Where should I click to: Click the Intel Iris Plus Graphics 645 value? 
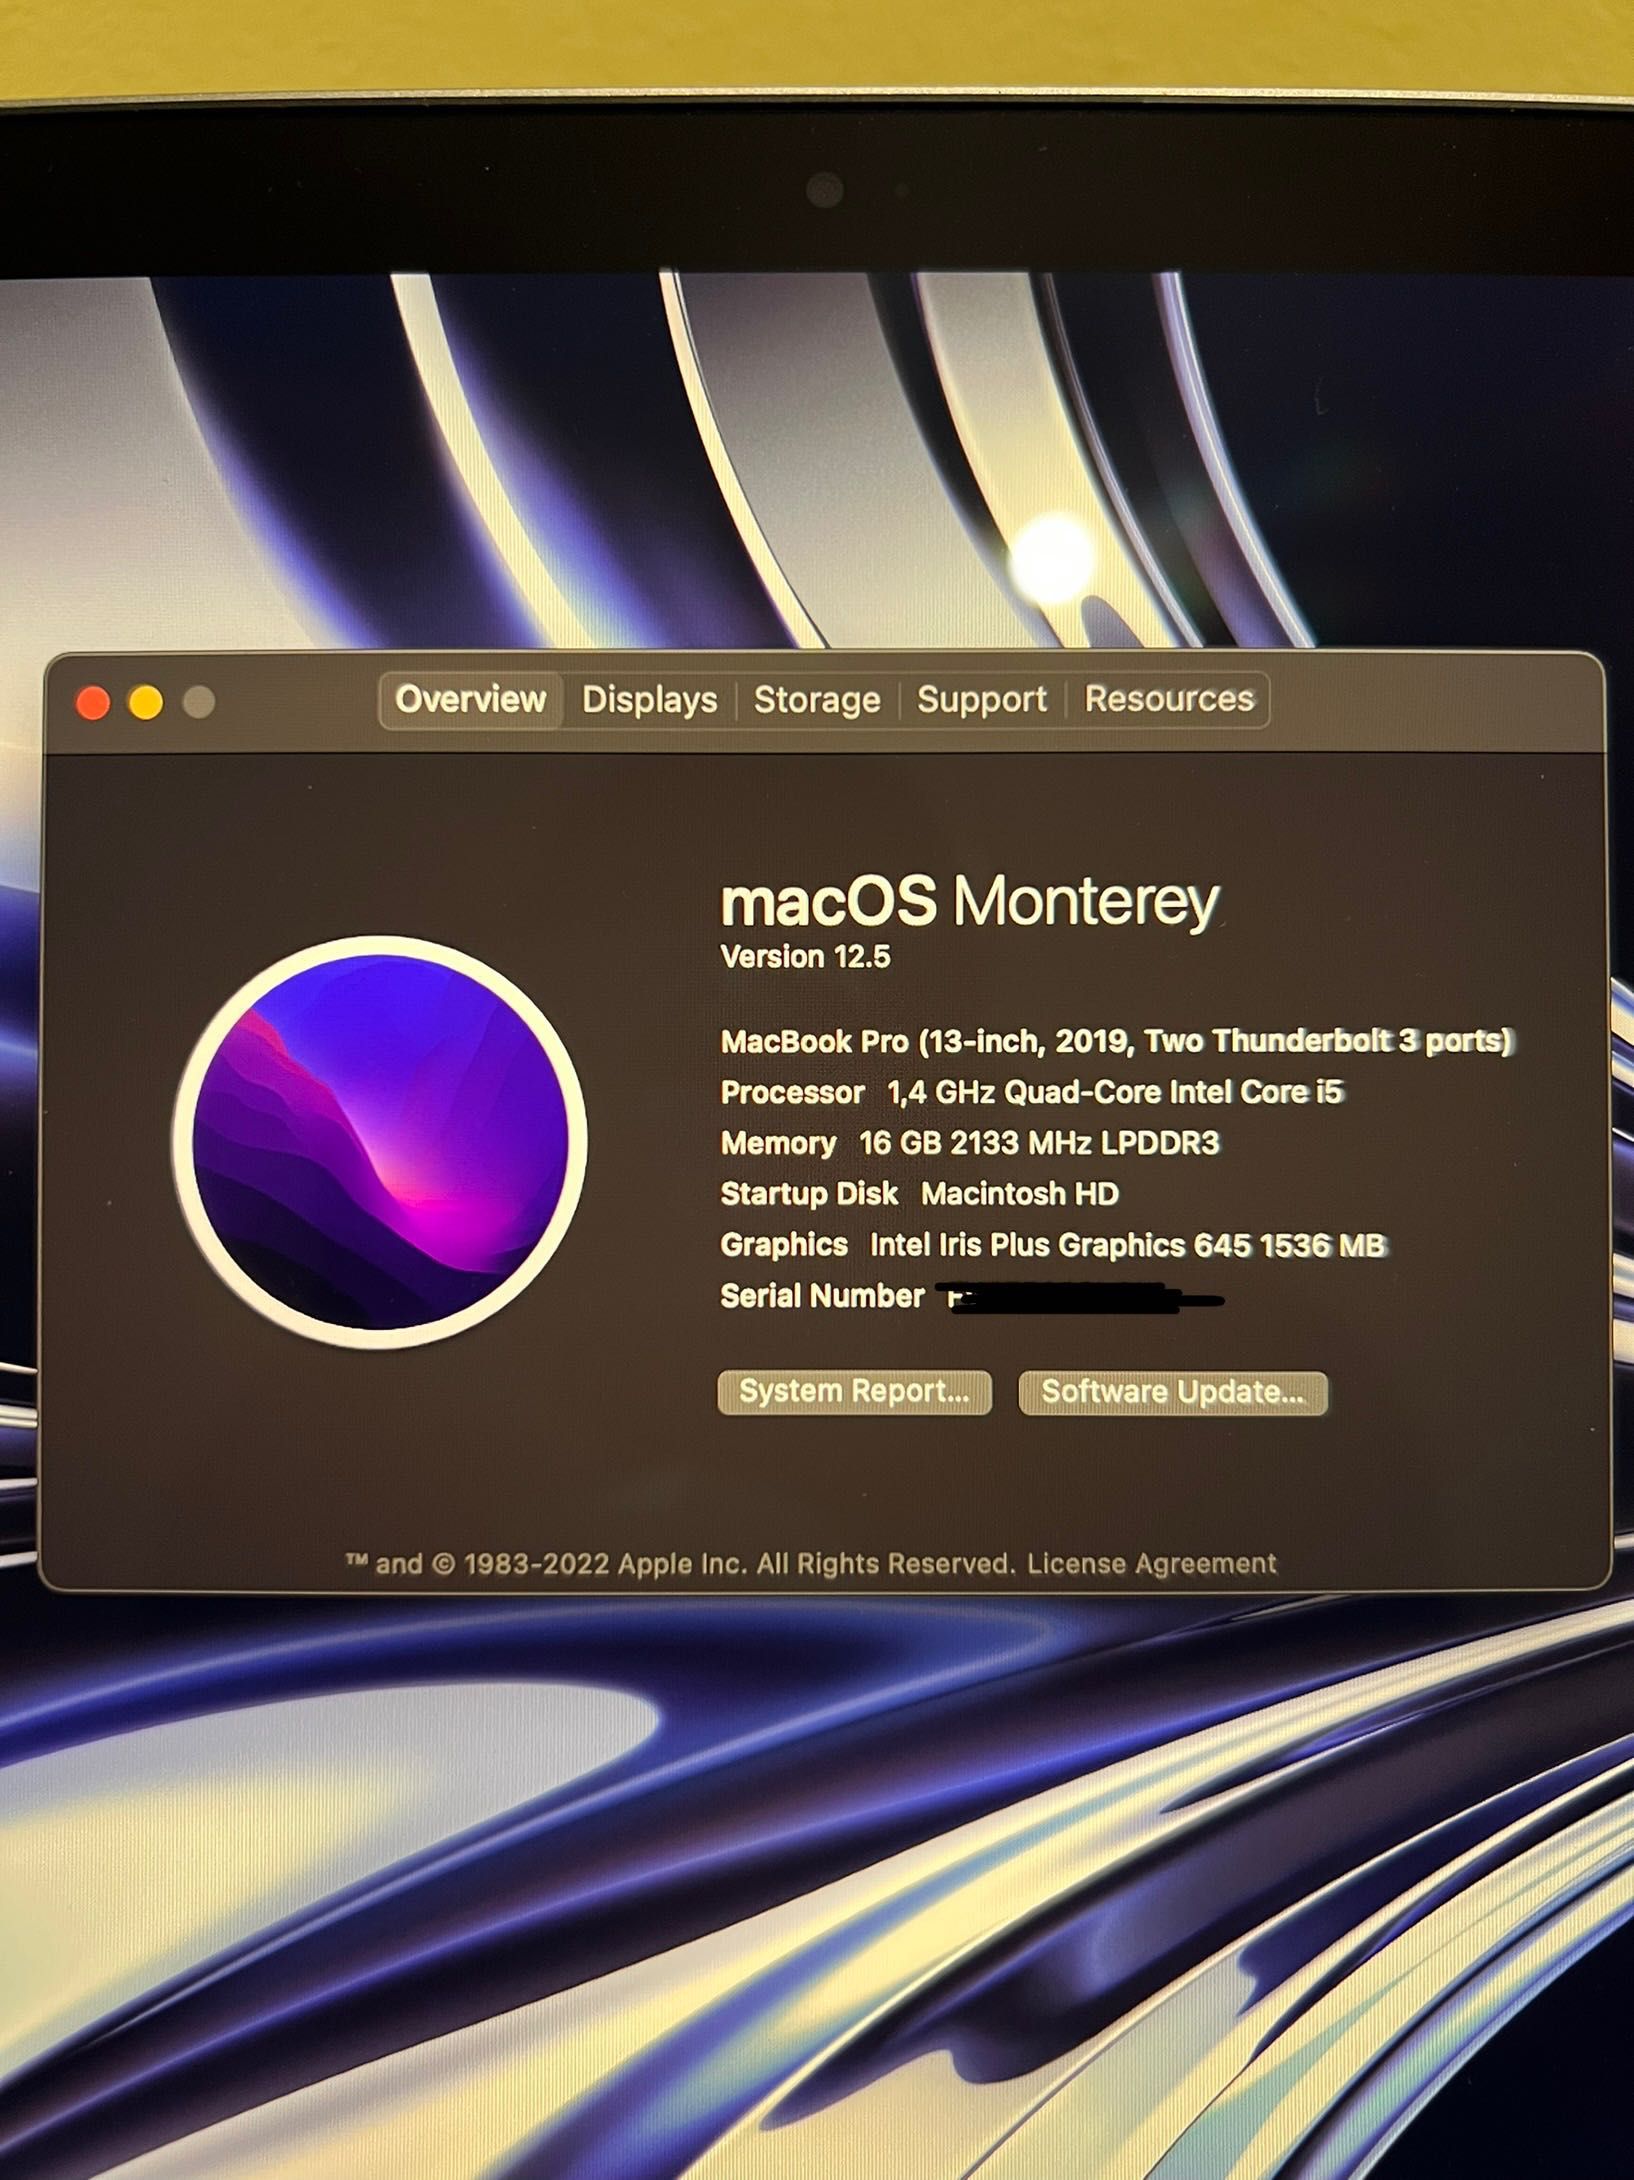(x=1128, y=1245)
